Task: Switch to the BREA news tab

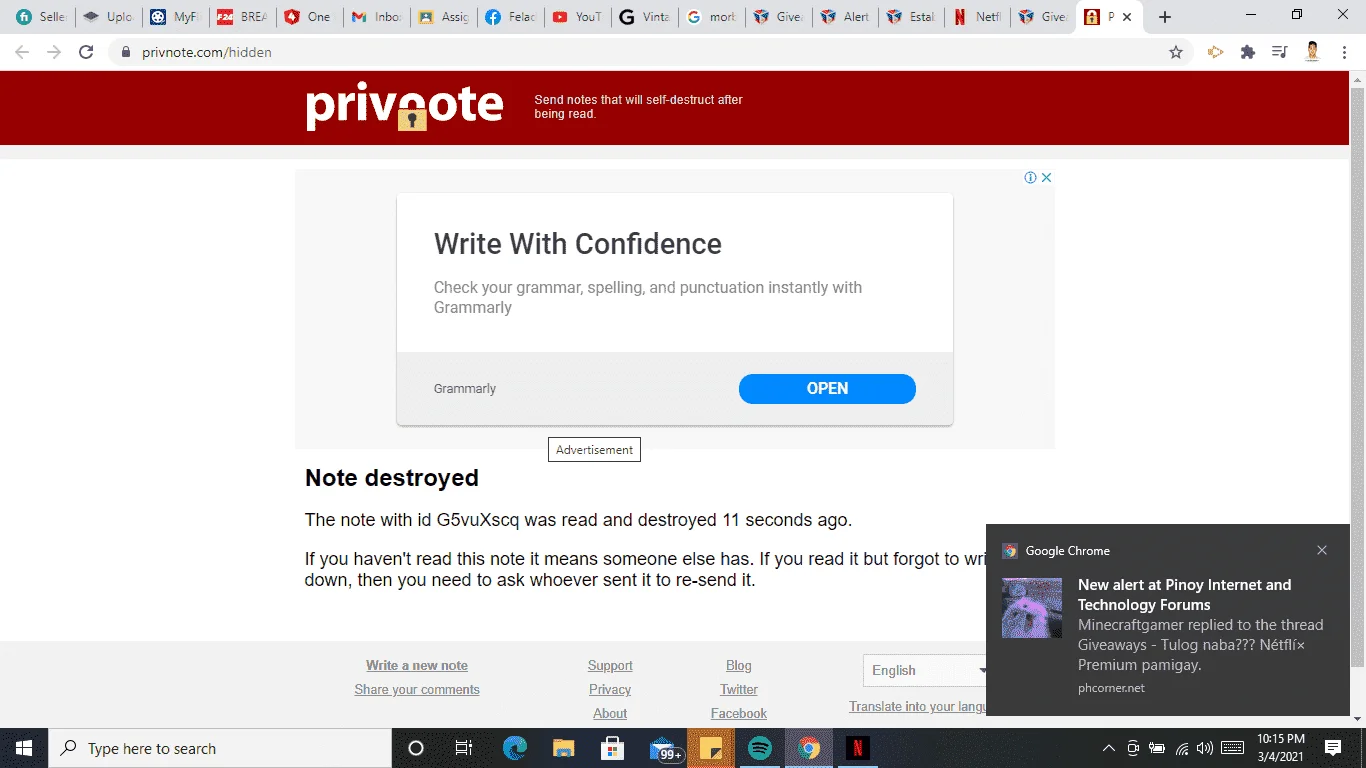Action: 242,17
